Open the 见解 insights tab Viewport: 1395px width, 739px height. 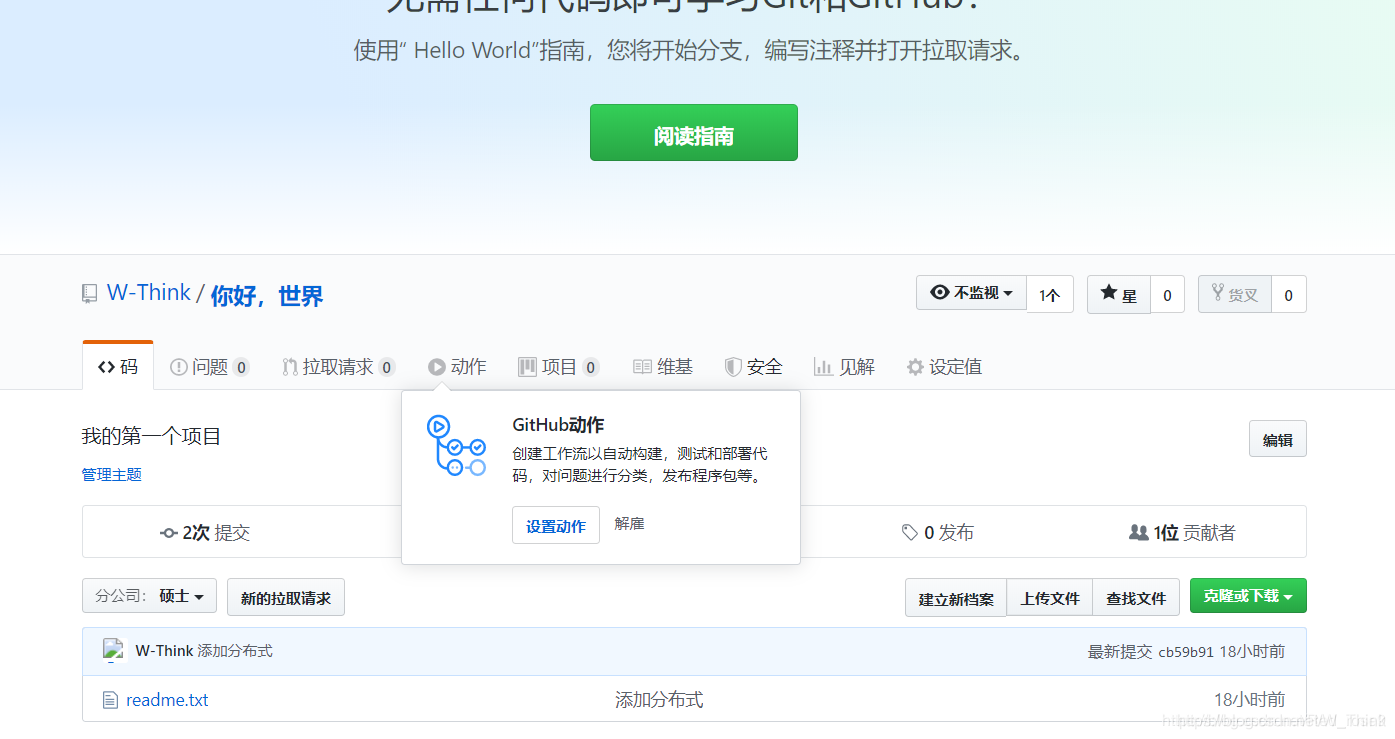tap(844, 367)
